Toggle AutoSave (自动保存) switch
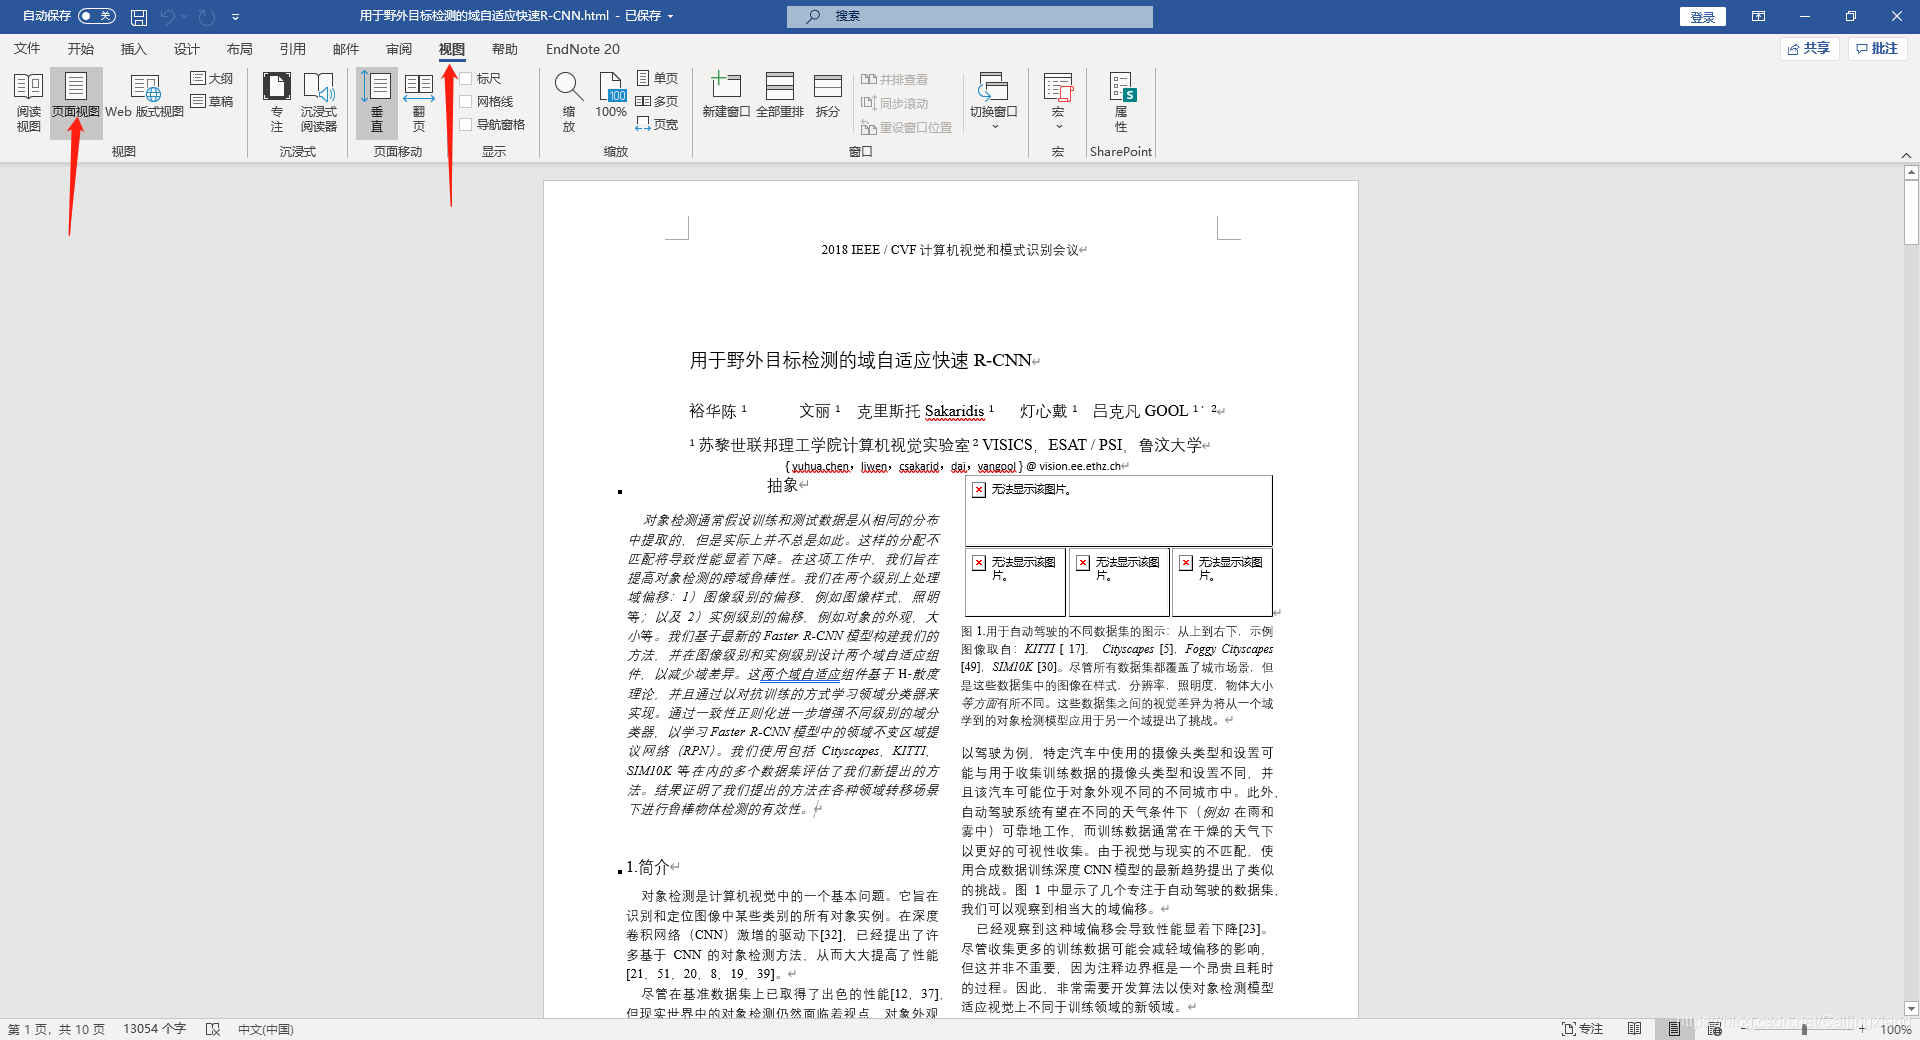The width and height of the screenshot is (1920, 1040). [97, 16]
